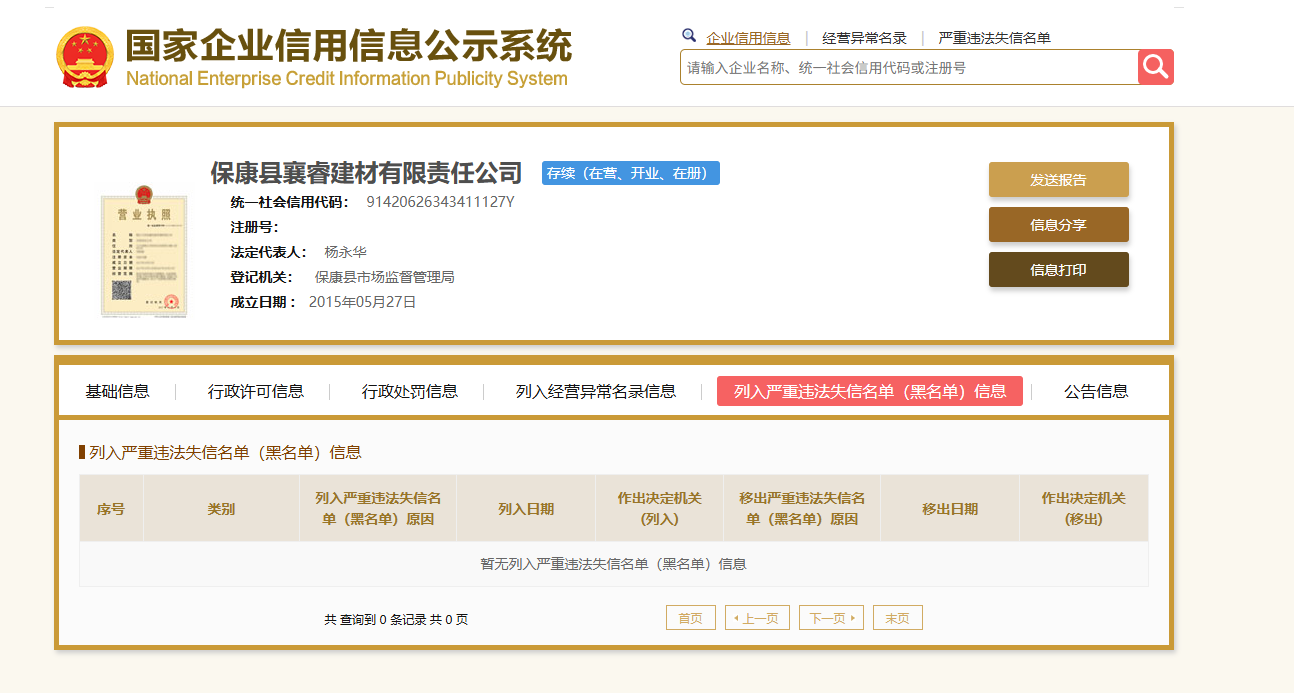The height and width of the screenshot is (693, 1294).
Task: Click the 列入严重违法失信名单（黑名单）原因 column header
Action: click(378, 509)
